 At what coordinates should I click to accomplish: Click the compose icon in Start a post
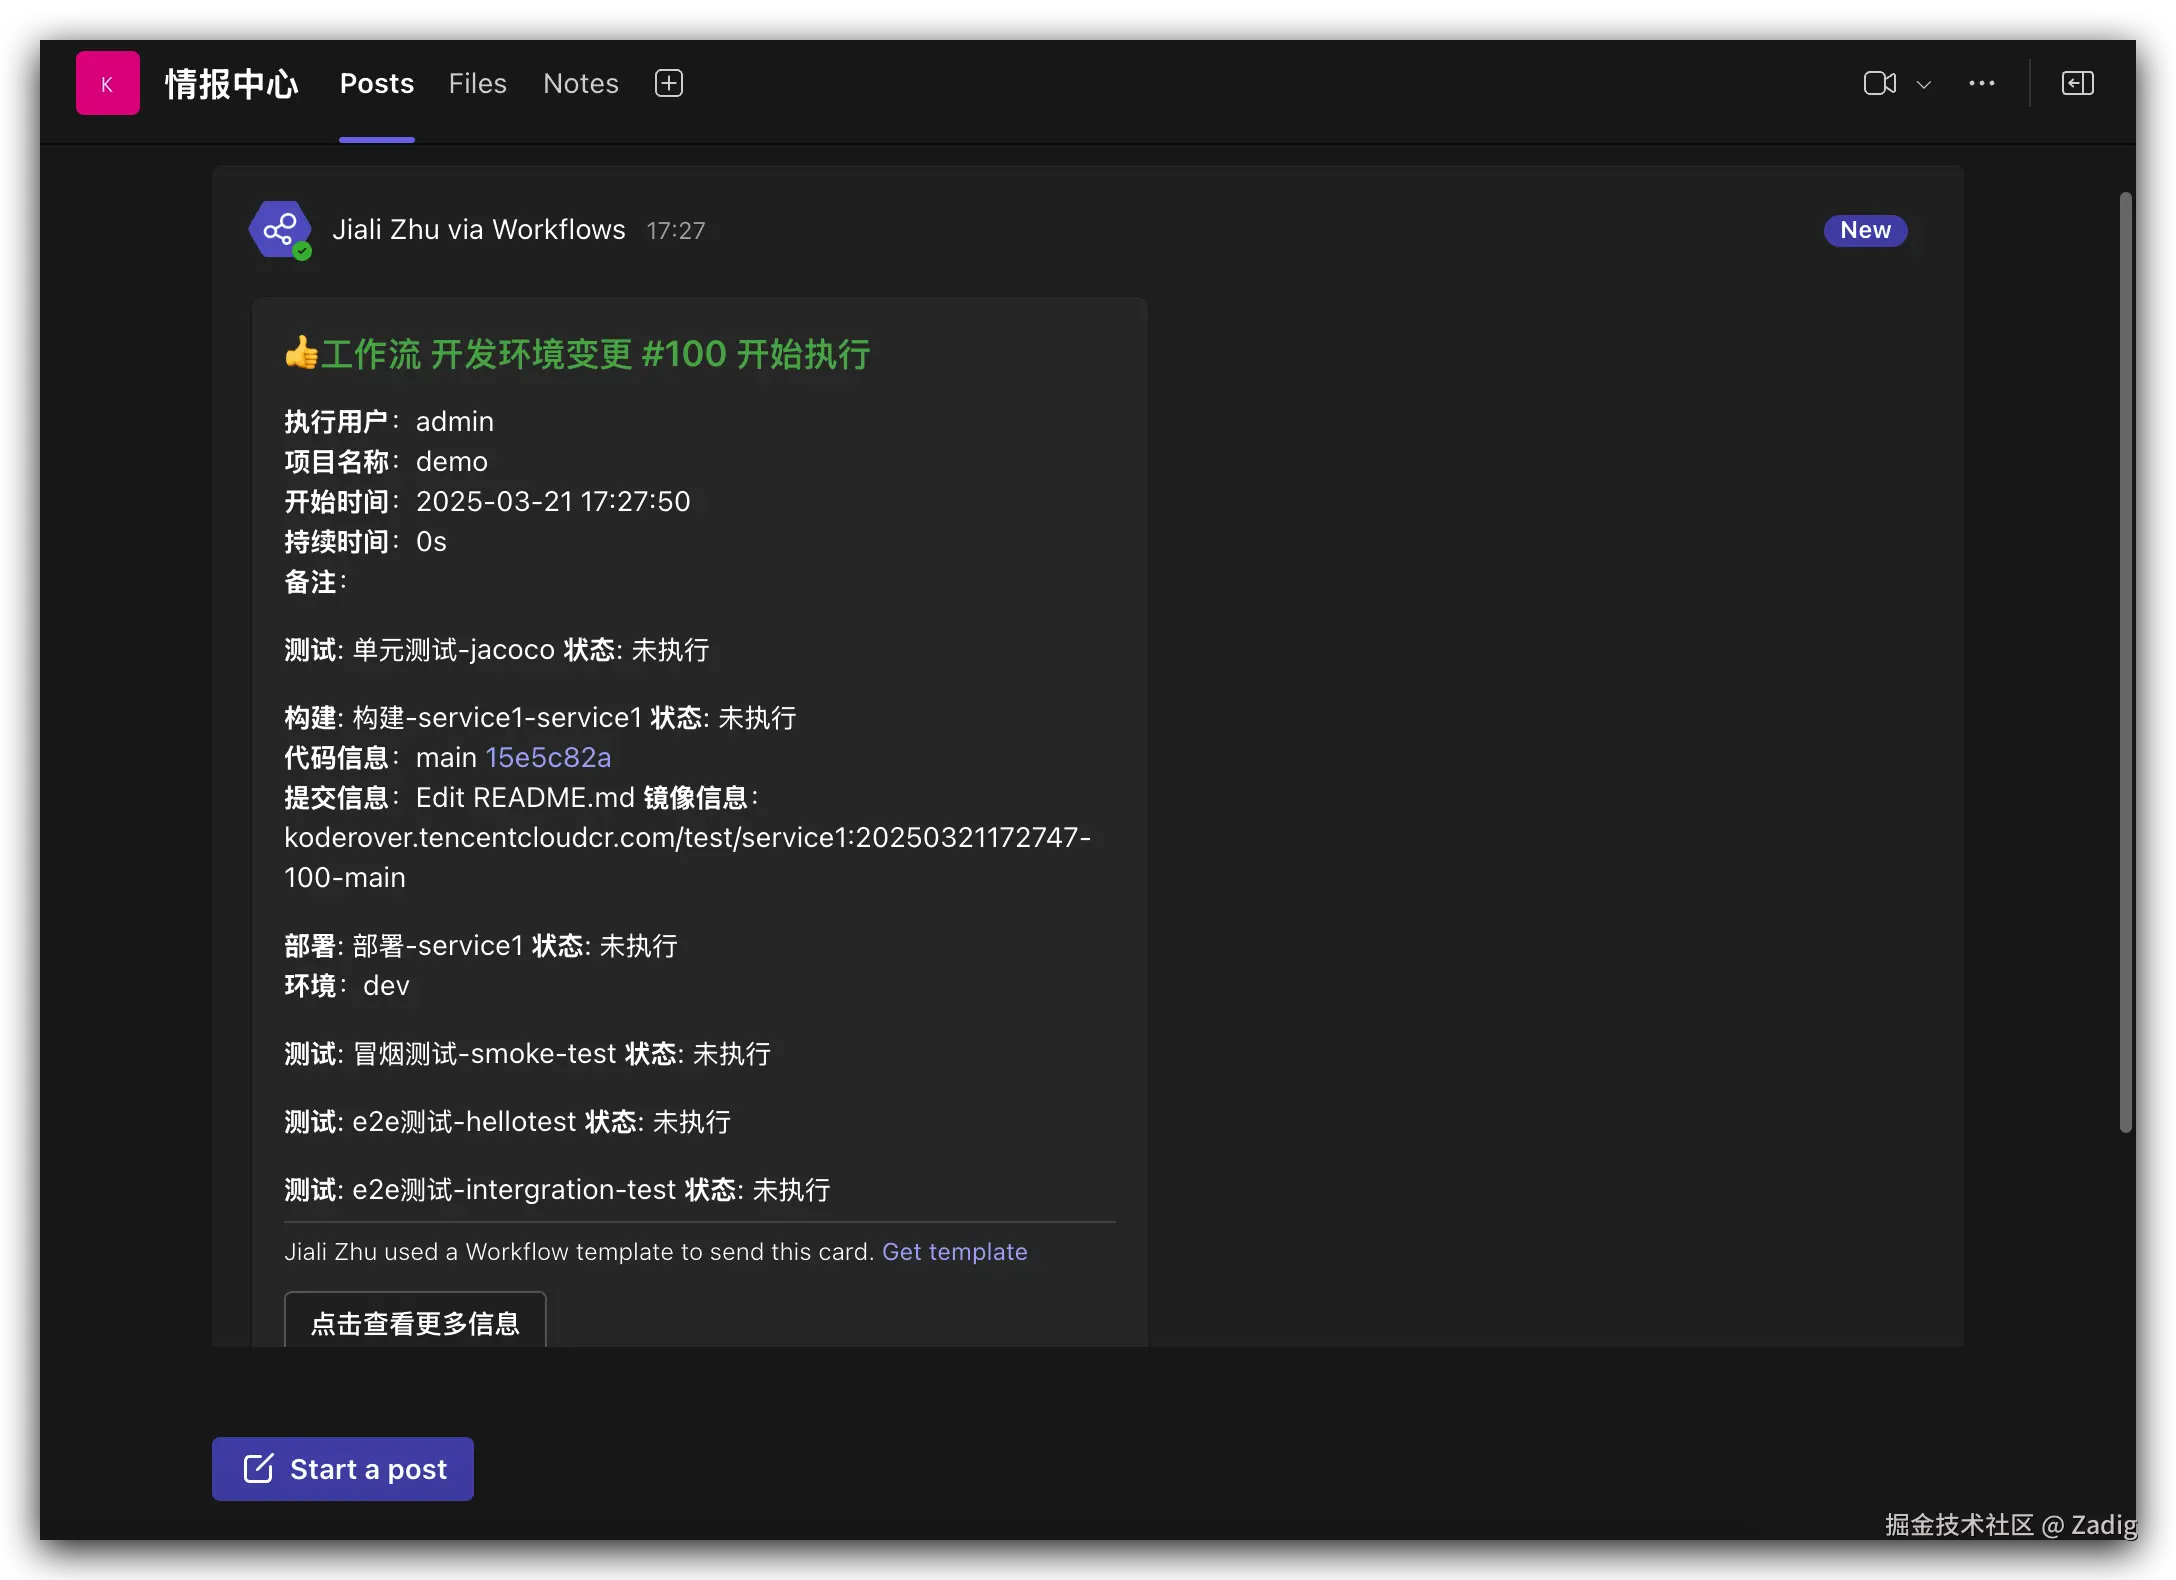[258, 1468]
